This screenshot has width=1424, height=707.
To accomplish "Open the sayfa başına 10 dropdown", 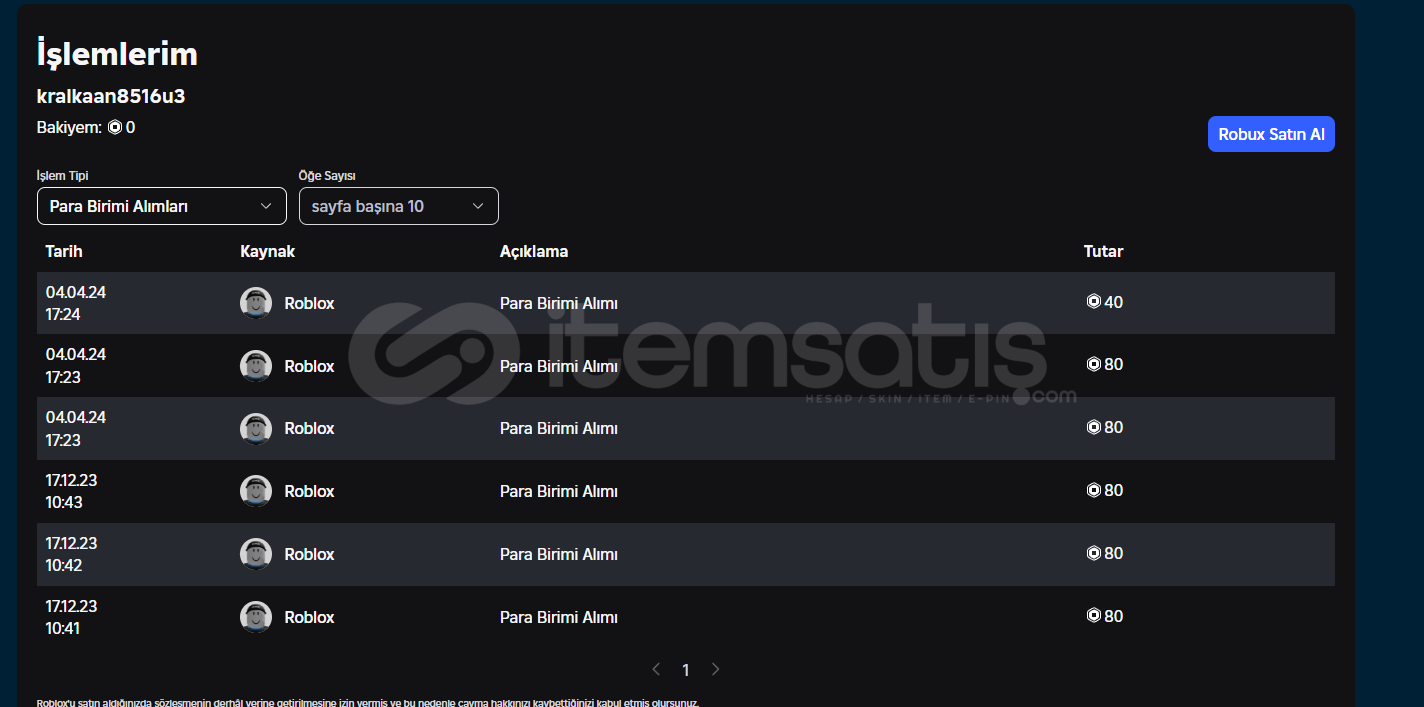I will [398, 206].
